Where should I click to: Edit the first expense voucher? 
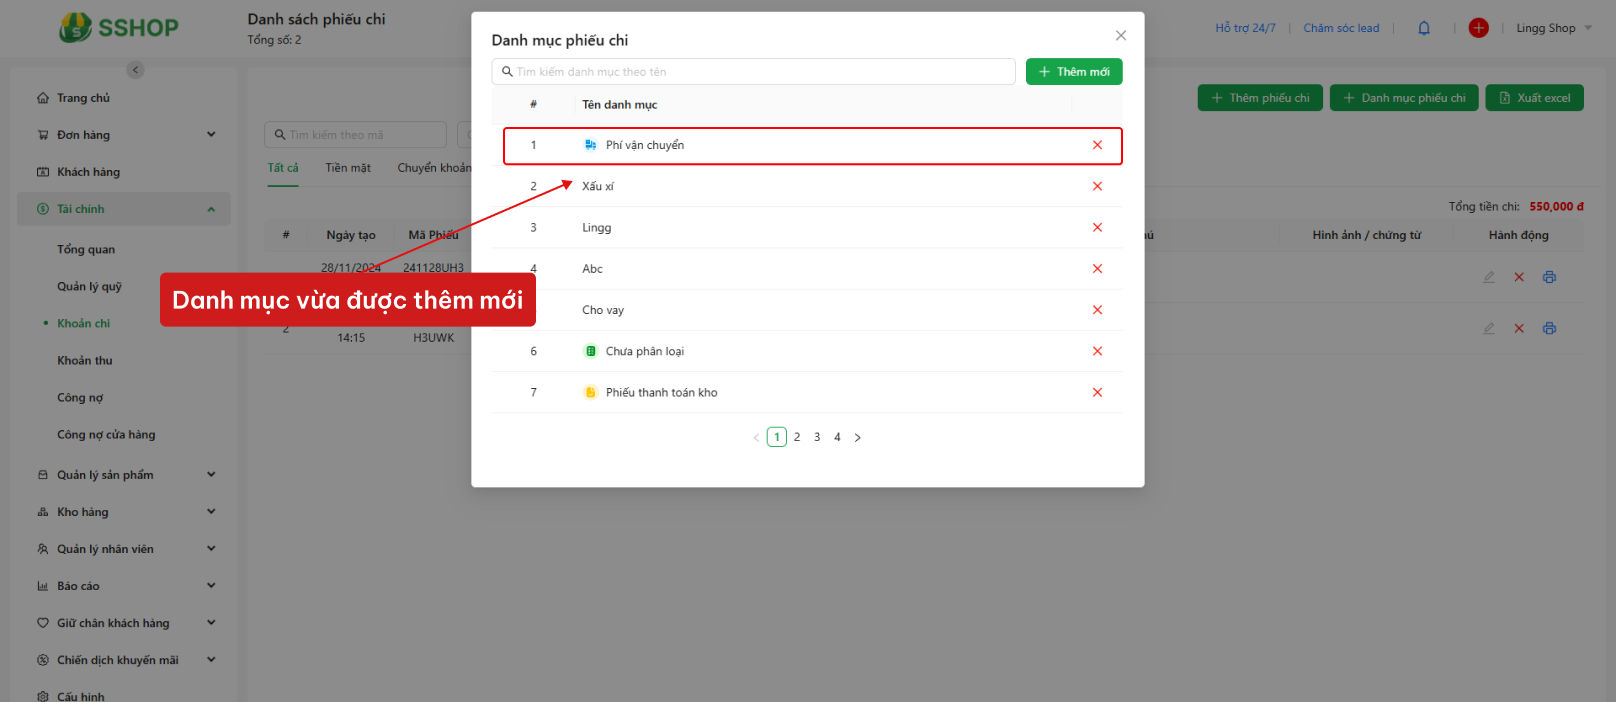click(1489, 277)
